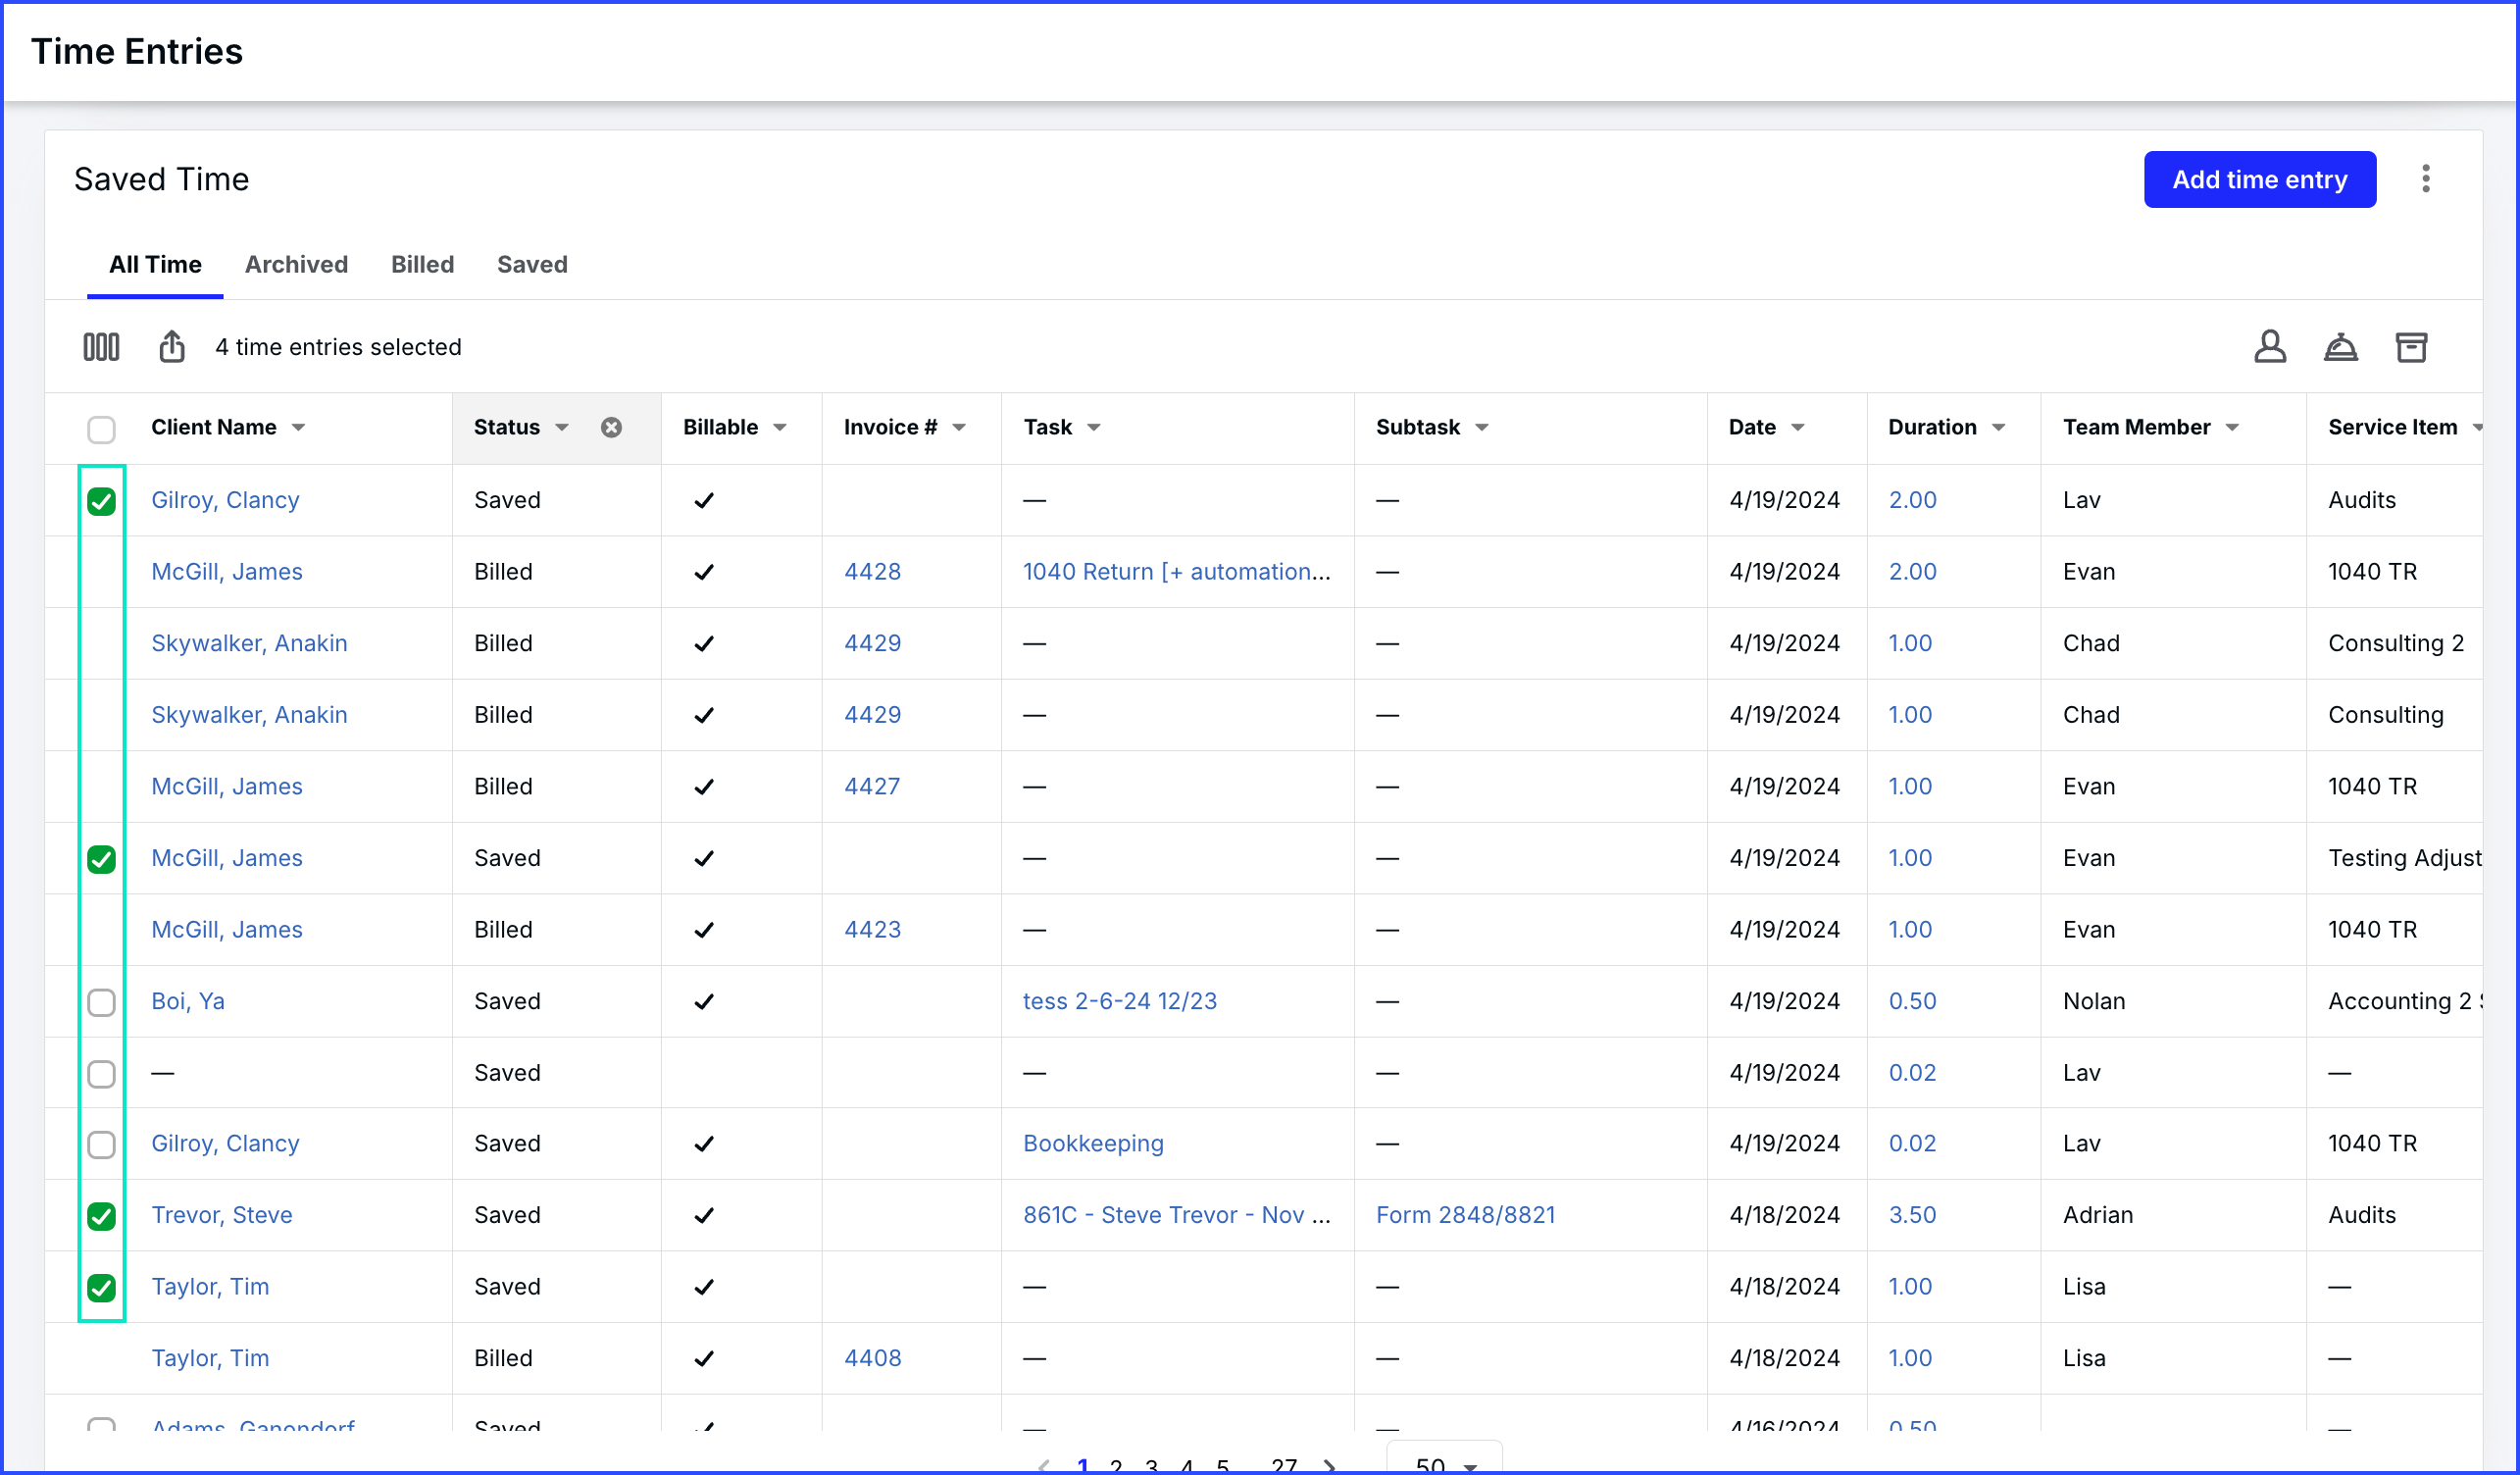Click the assign team member person icon
2520x1475 pixels.
click(2270, 347)
